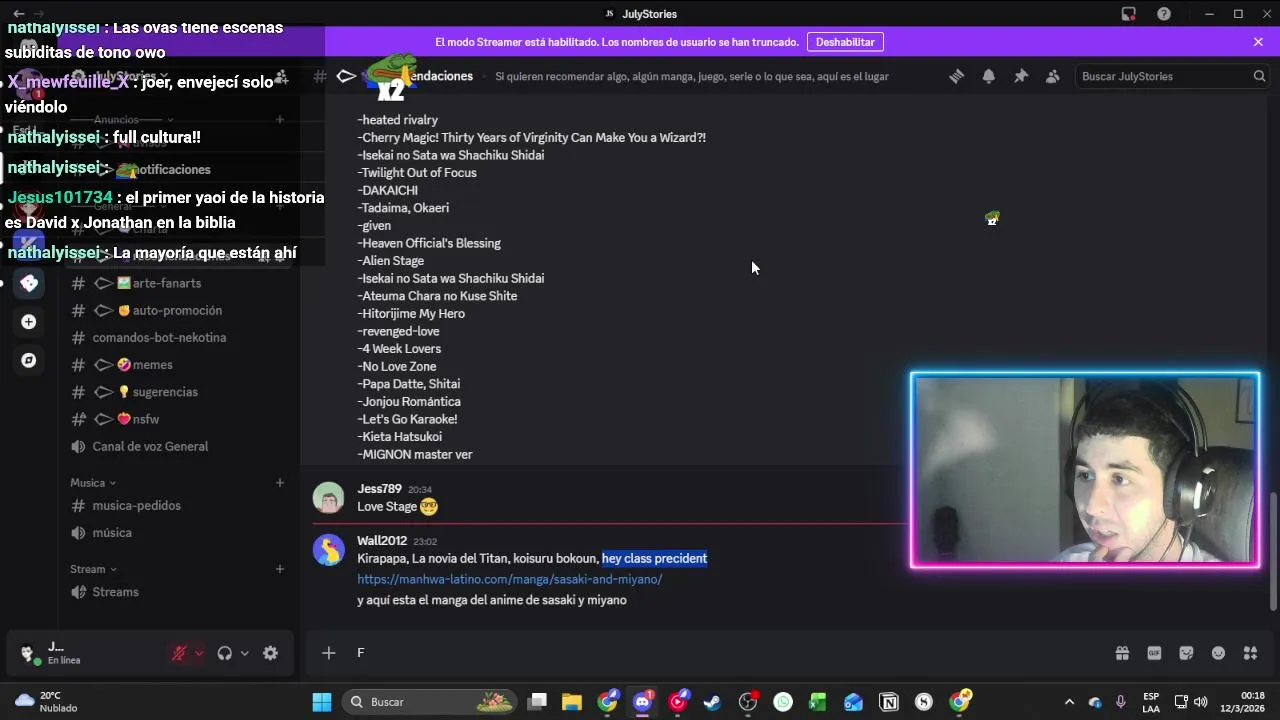Expand microphone input options arrow
Viewport: 1280px width, 720px height.
tap(199, 653)
